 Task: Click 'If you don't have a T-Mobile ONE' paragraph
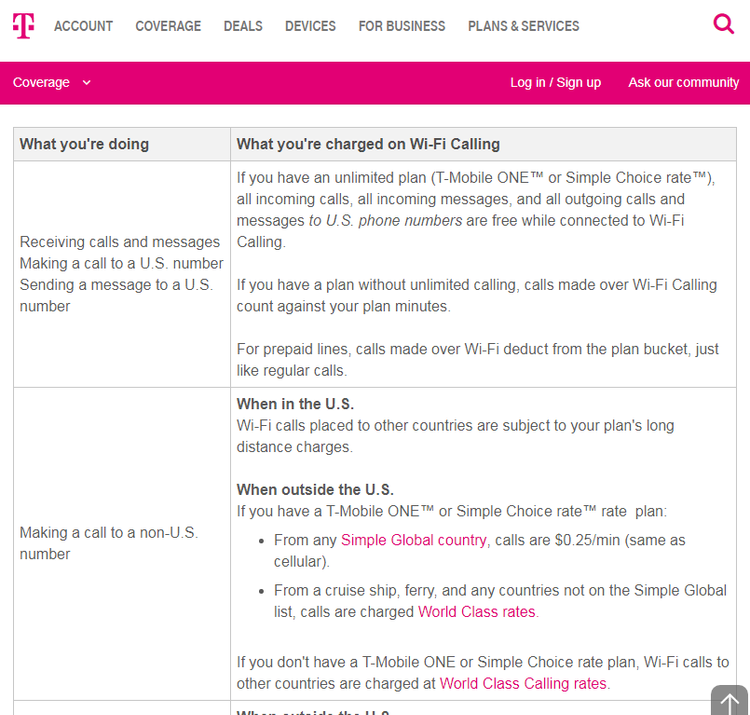point(483,673)
